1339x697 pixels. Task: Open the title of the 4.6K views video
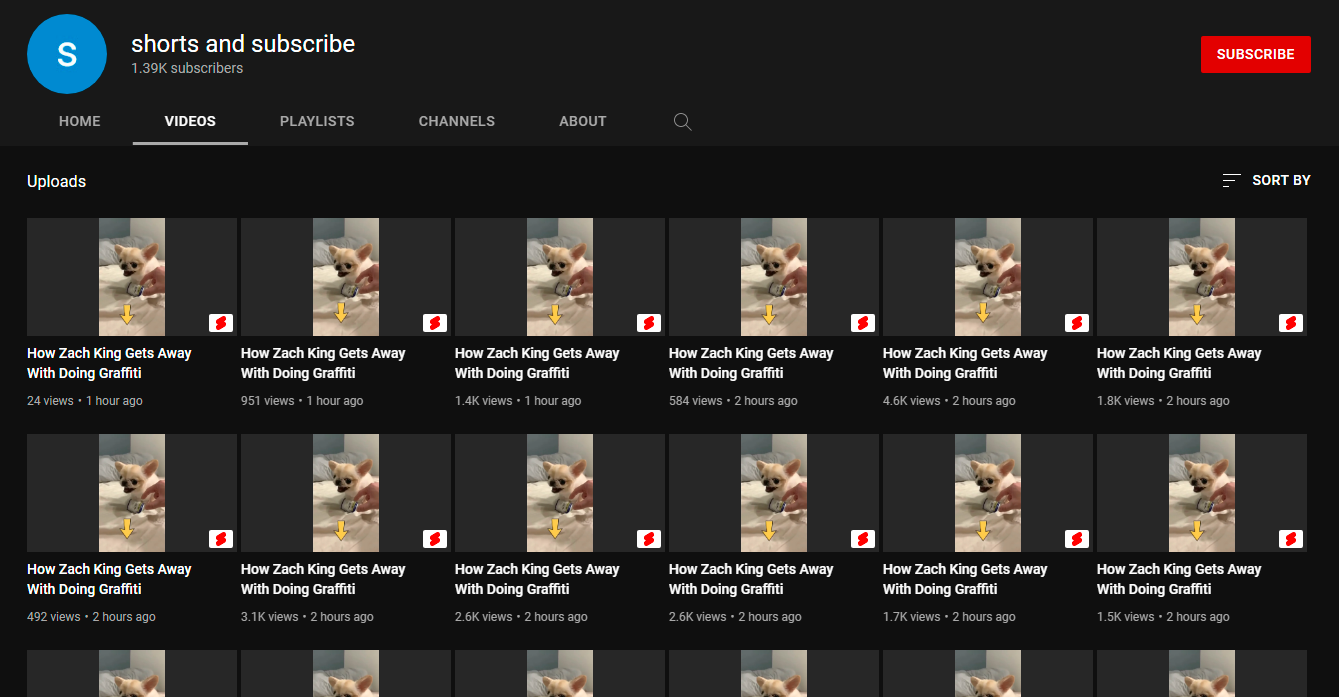965,363
